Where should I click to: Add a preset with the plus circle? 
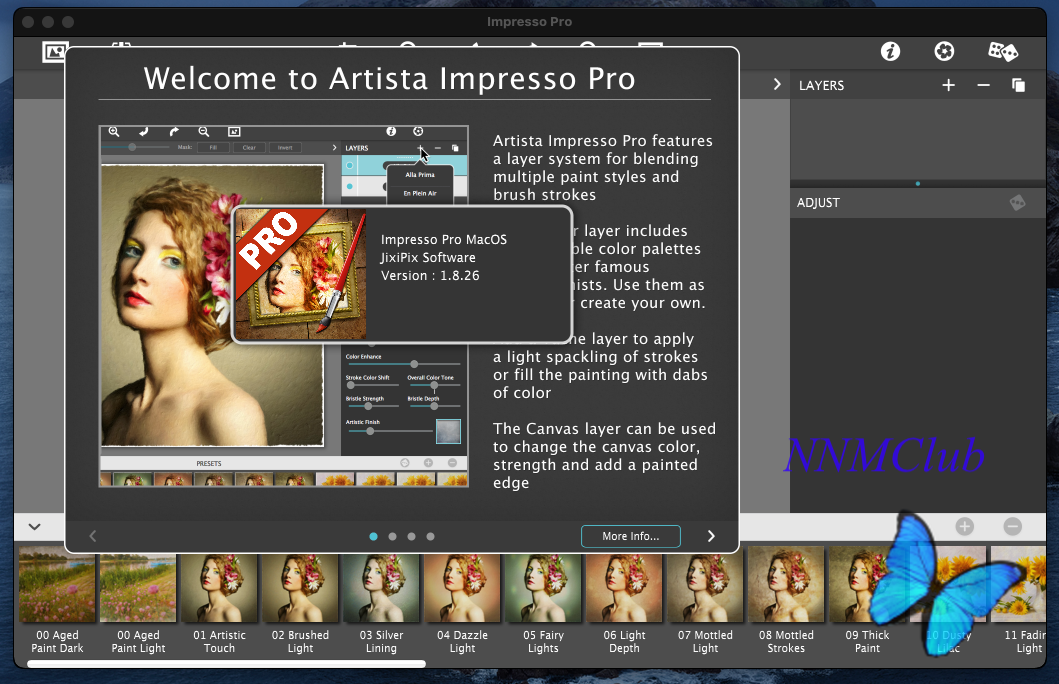[964, 527]
